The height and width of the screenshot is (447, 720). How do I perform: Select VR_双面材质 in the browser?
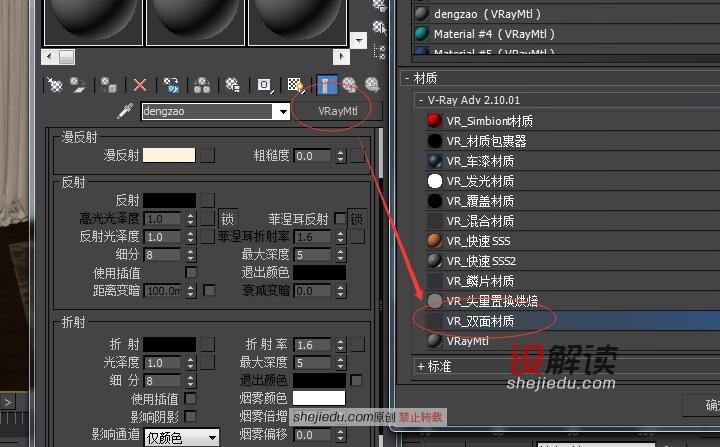point(480,321)
